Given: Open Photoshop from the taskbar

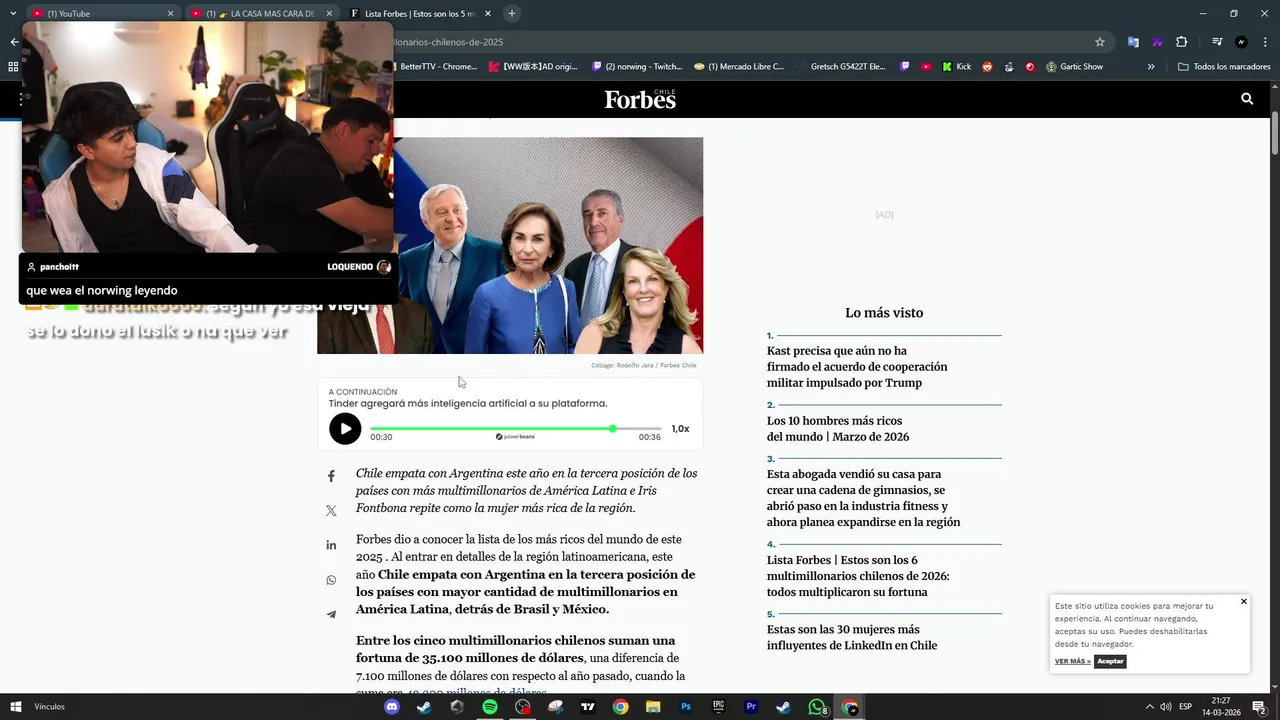Looking at the screenshot, I should (x=686, y=707).
